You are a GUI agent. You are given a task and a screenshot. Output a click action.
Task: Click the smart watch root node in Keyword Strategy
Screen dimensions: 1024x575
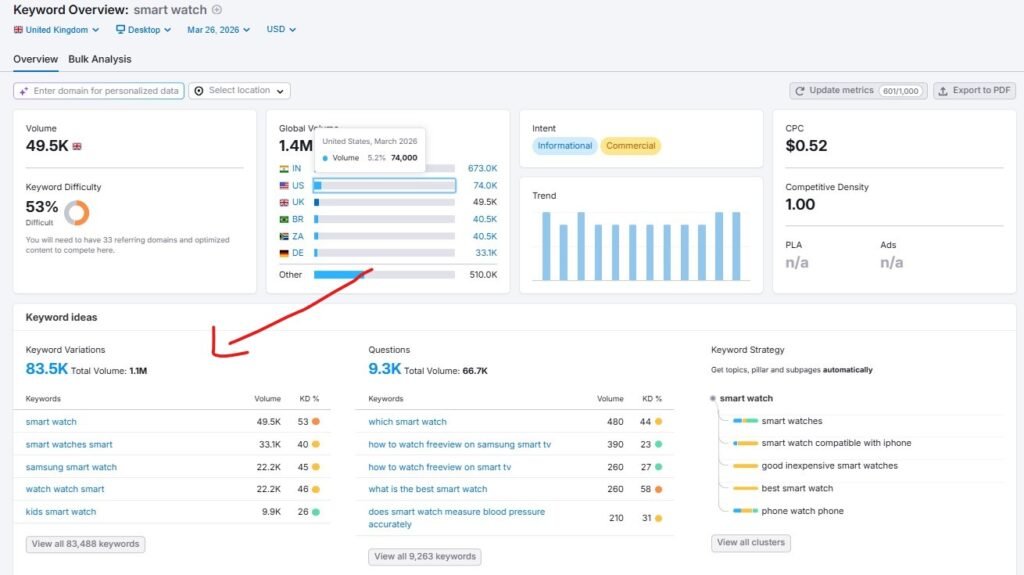[746, 399]
